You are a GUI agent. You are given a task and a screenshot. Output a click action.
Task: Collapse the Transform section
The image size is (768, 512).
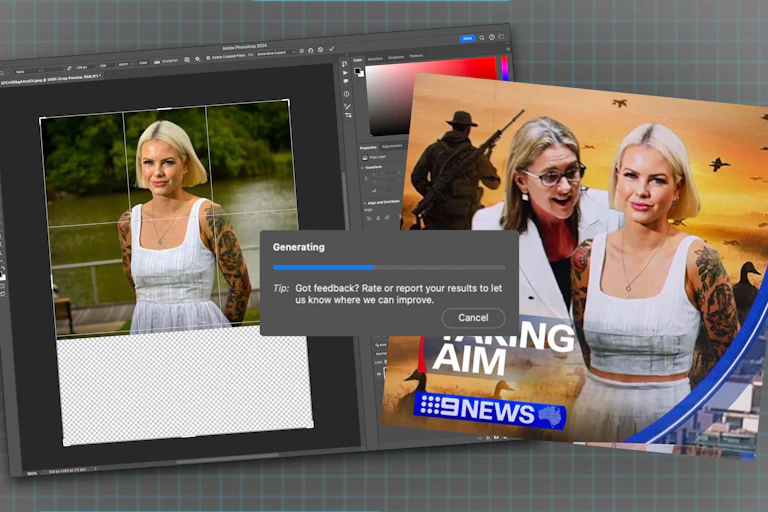362,168
